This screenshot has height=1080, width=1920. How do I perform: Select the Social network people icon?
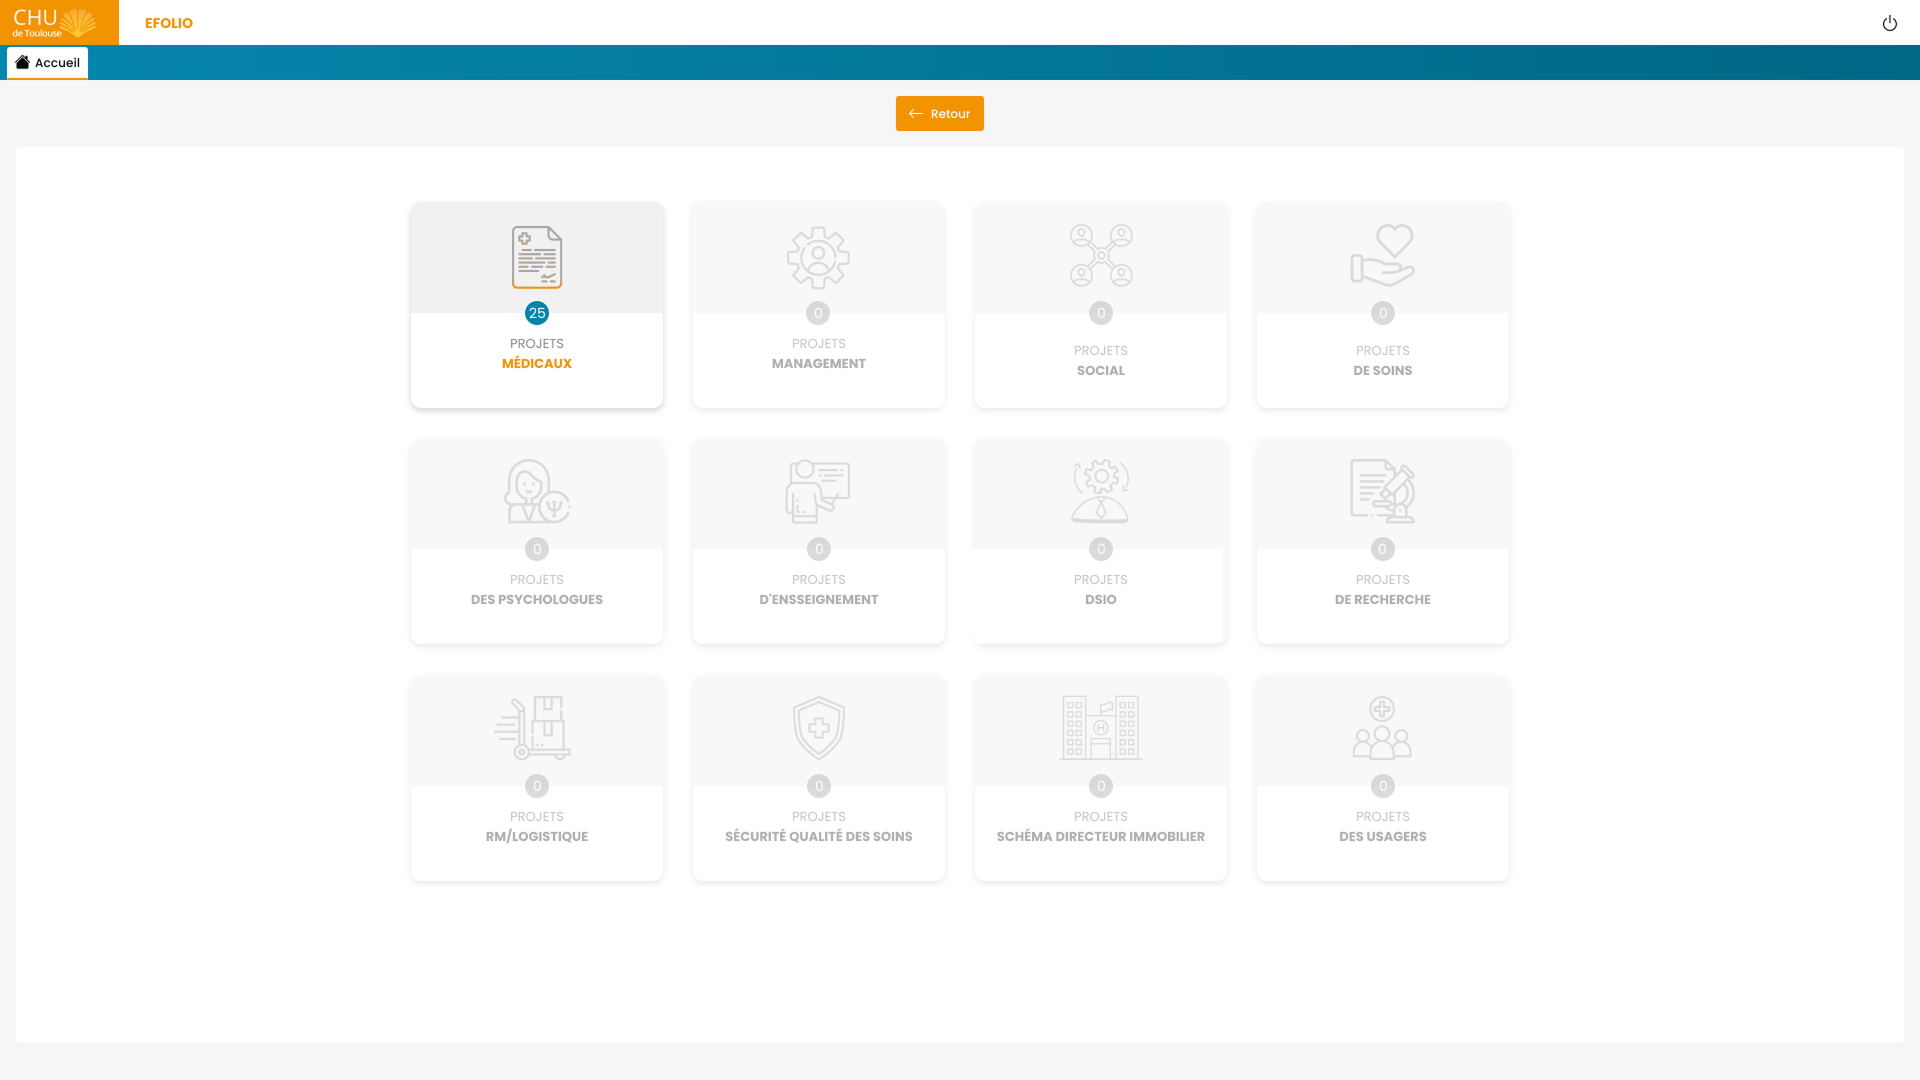(1100, 256)
